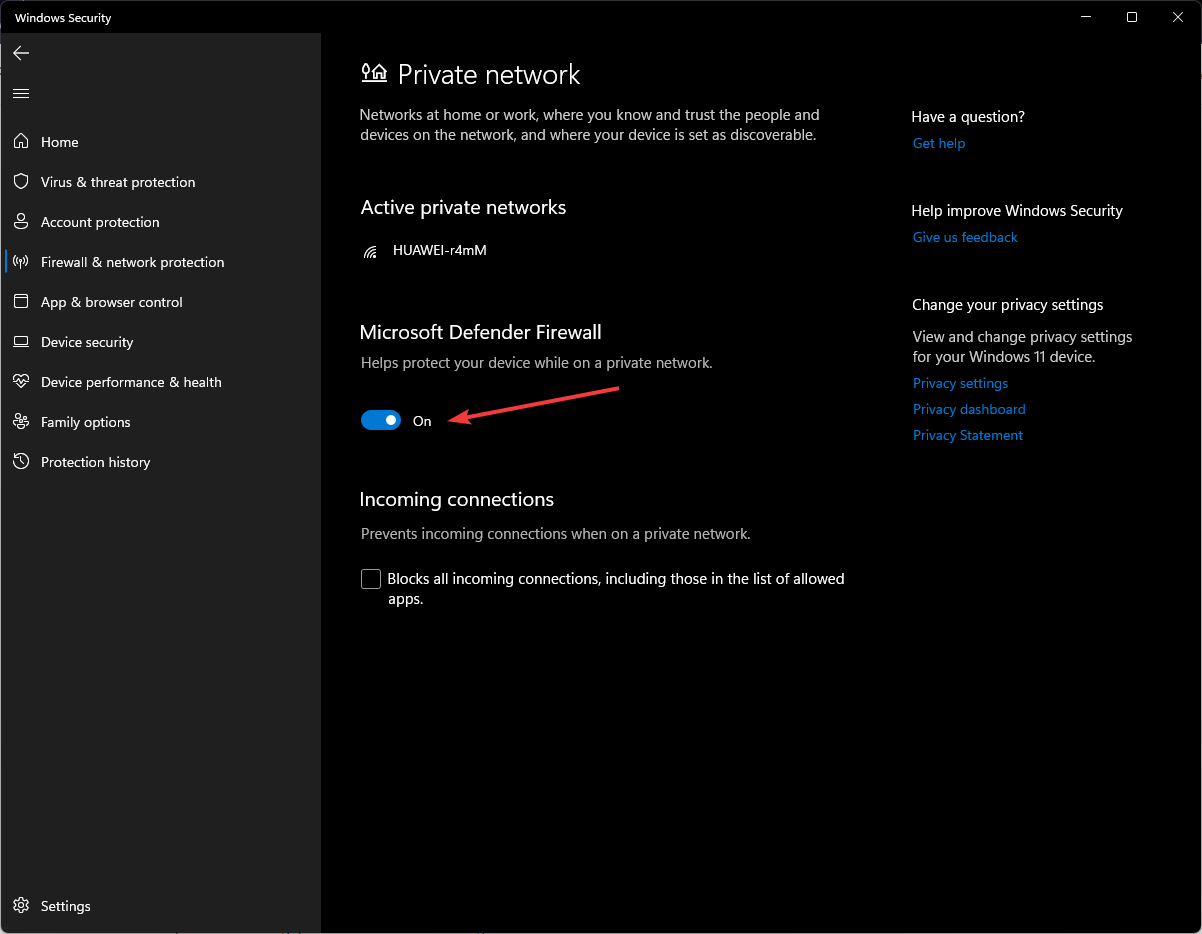Screen dimensions: 1202x934
Task: Click the Account protection person icon
Action: point(21,222)
